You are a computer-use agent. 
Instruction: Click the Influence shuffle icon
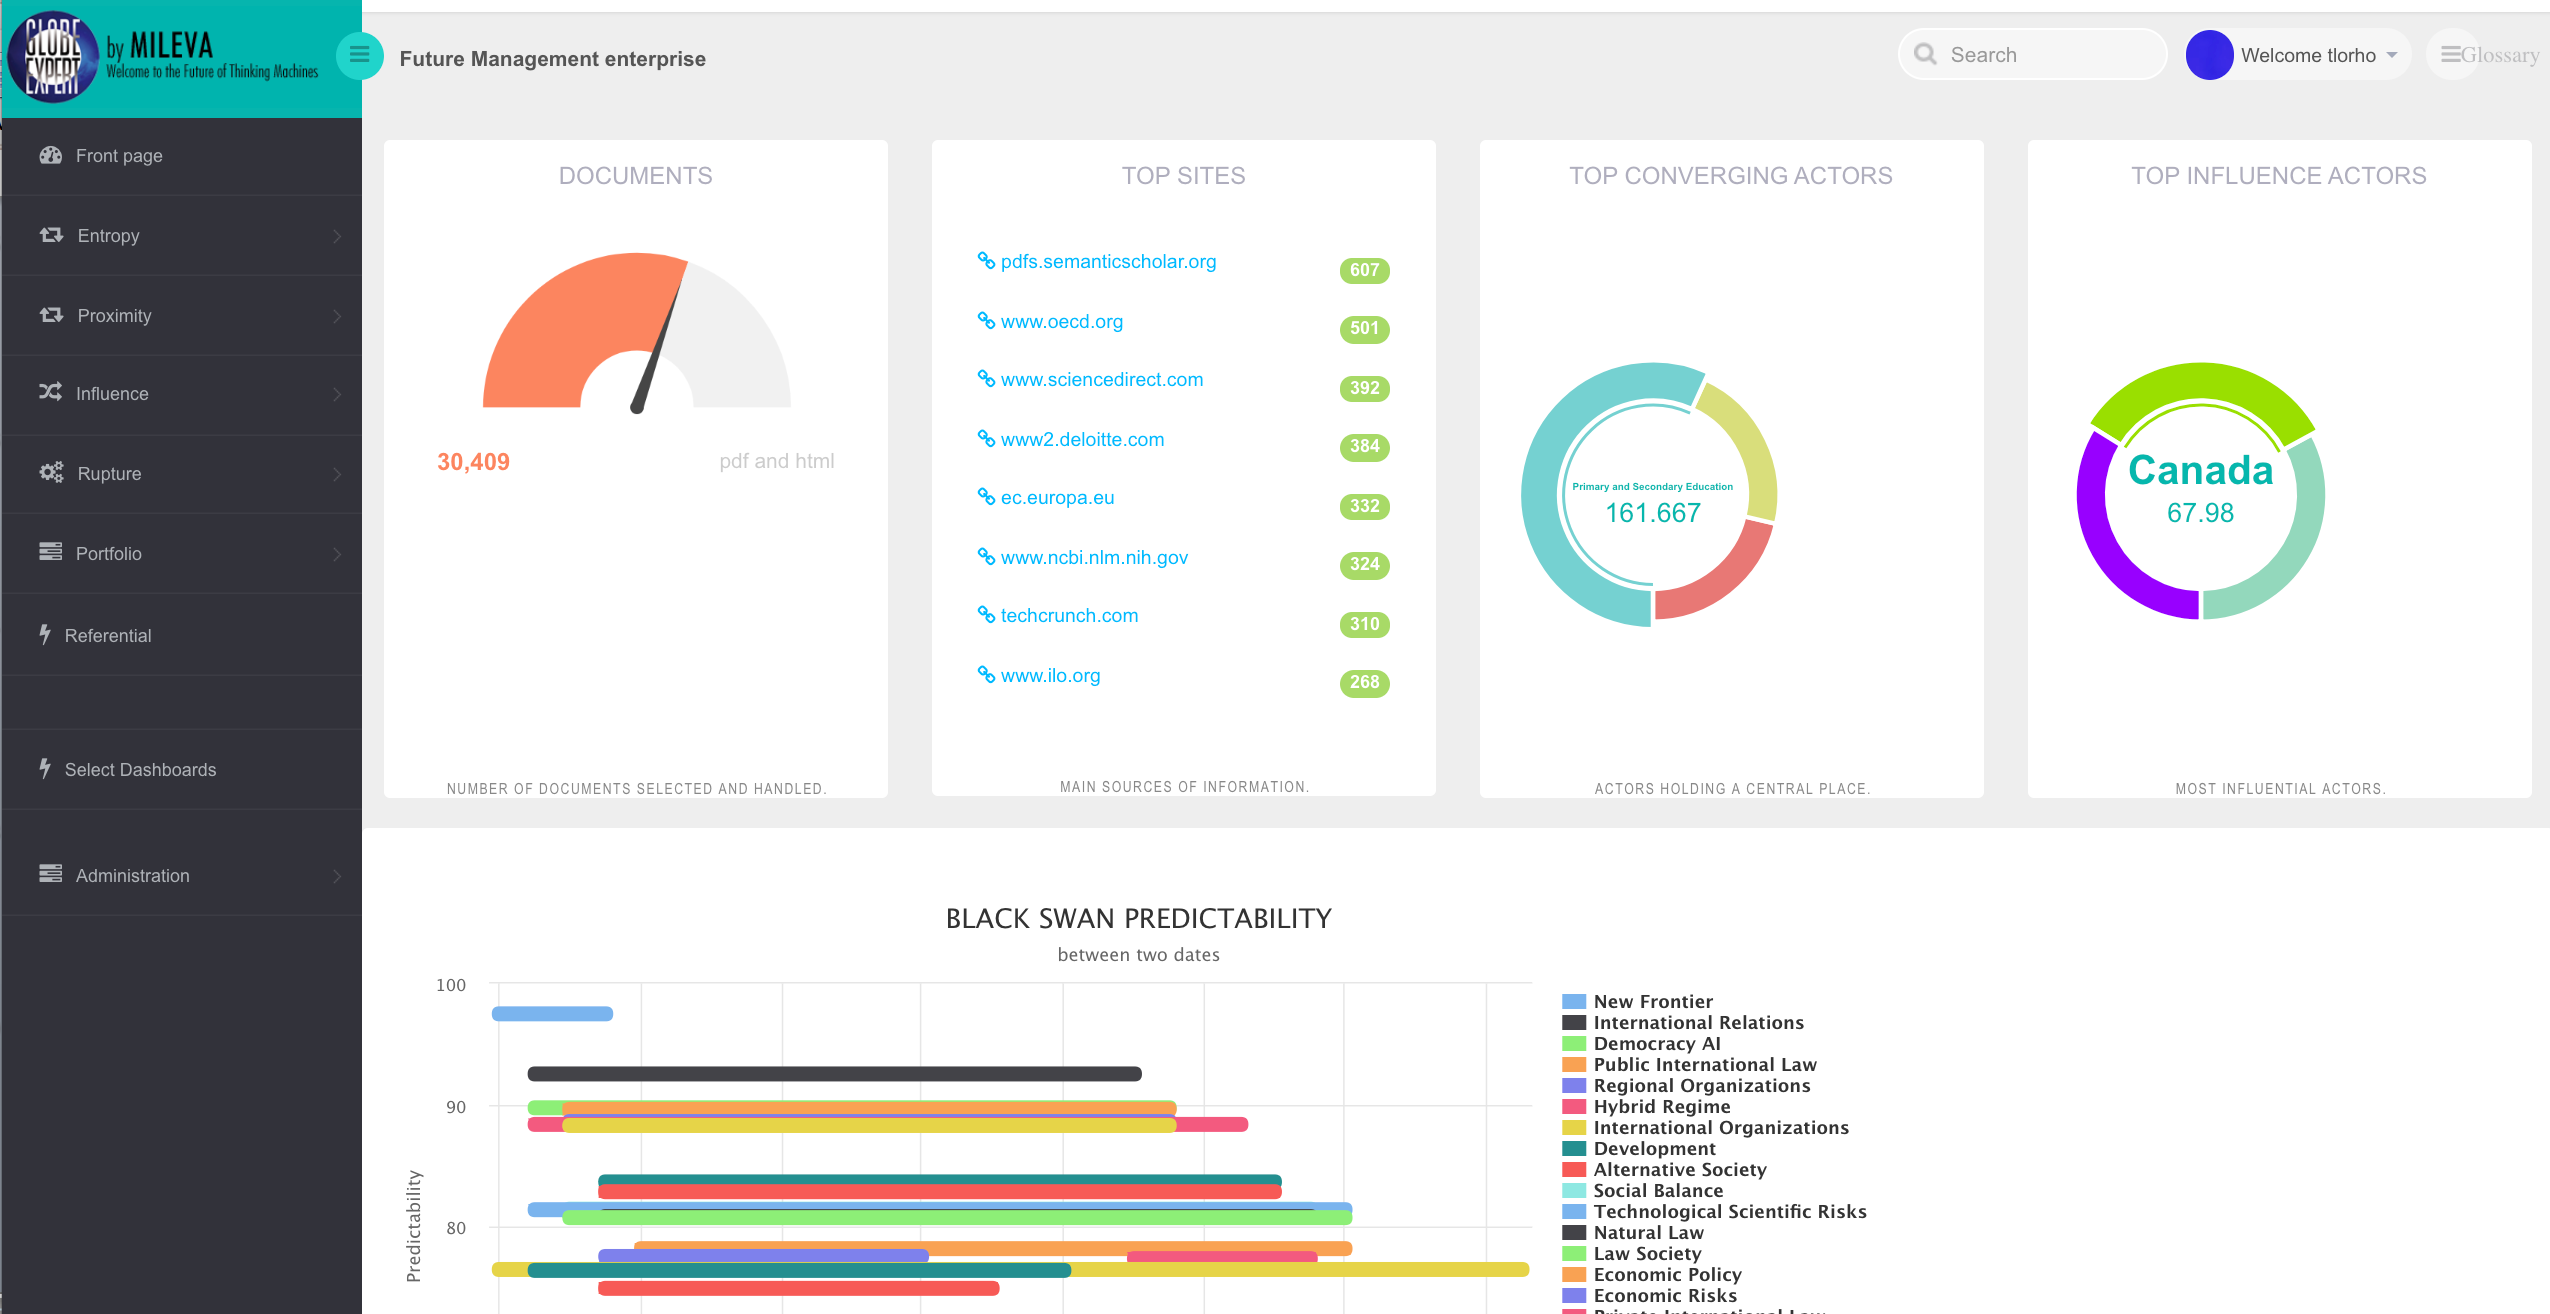(x=50, y=392)
